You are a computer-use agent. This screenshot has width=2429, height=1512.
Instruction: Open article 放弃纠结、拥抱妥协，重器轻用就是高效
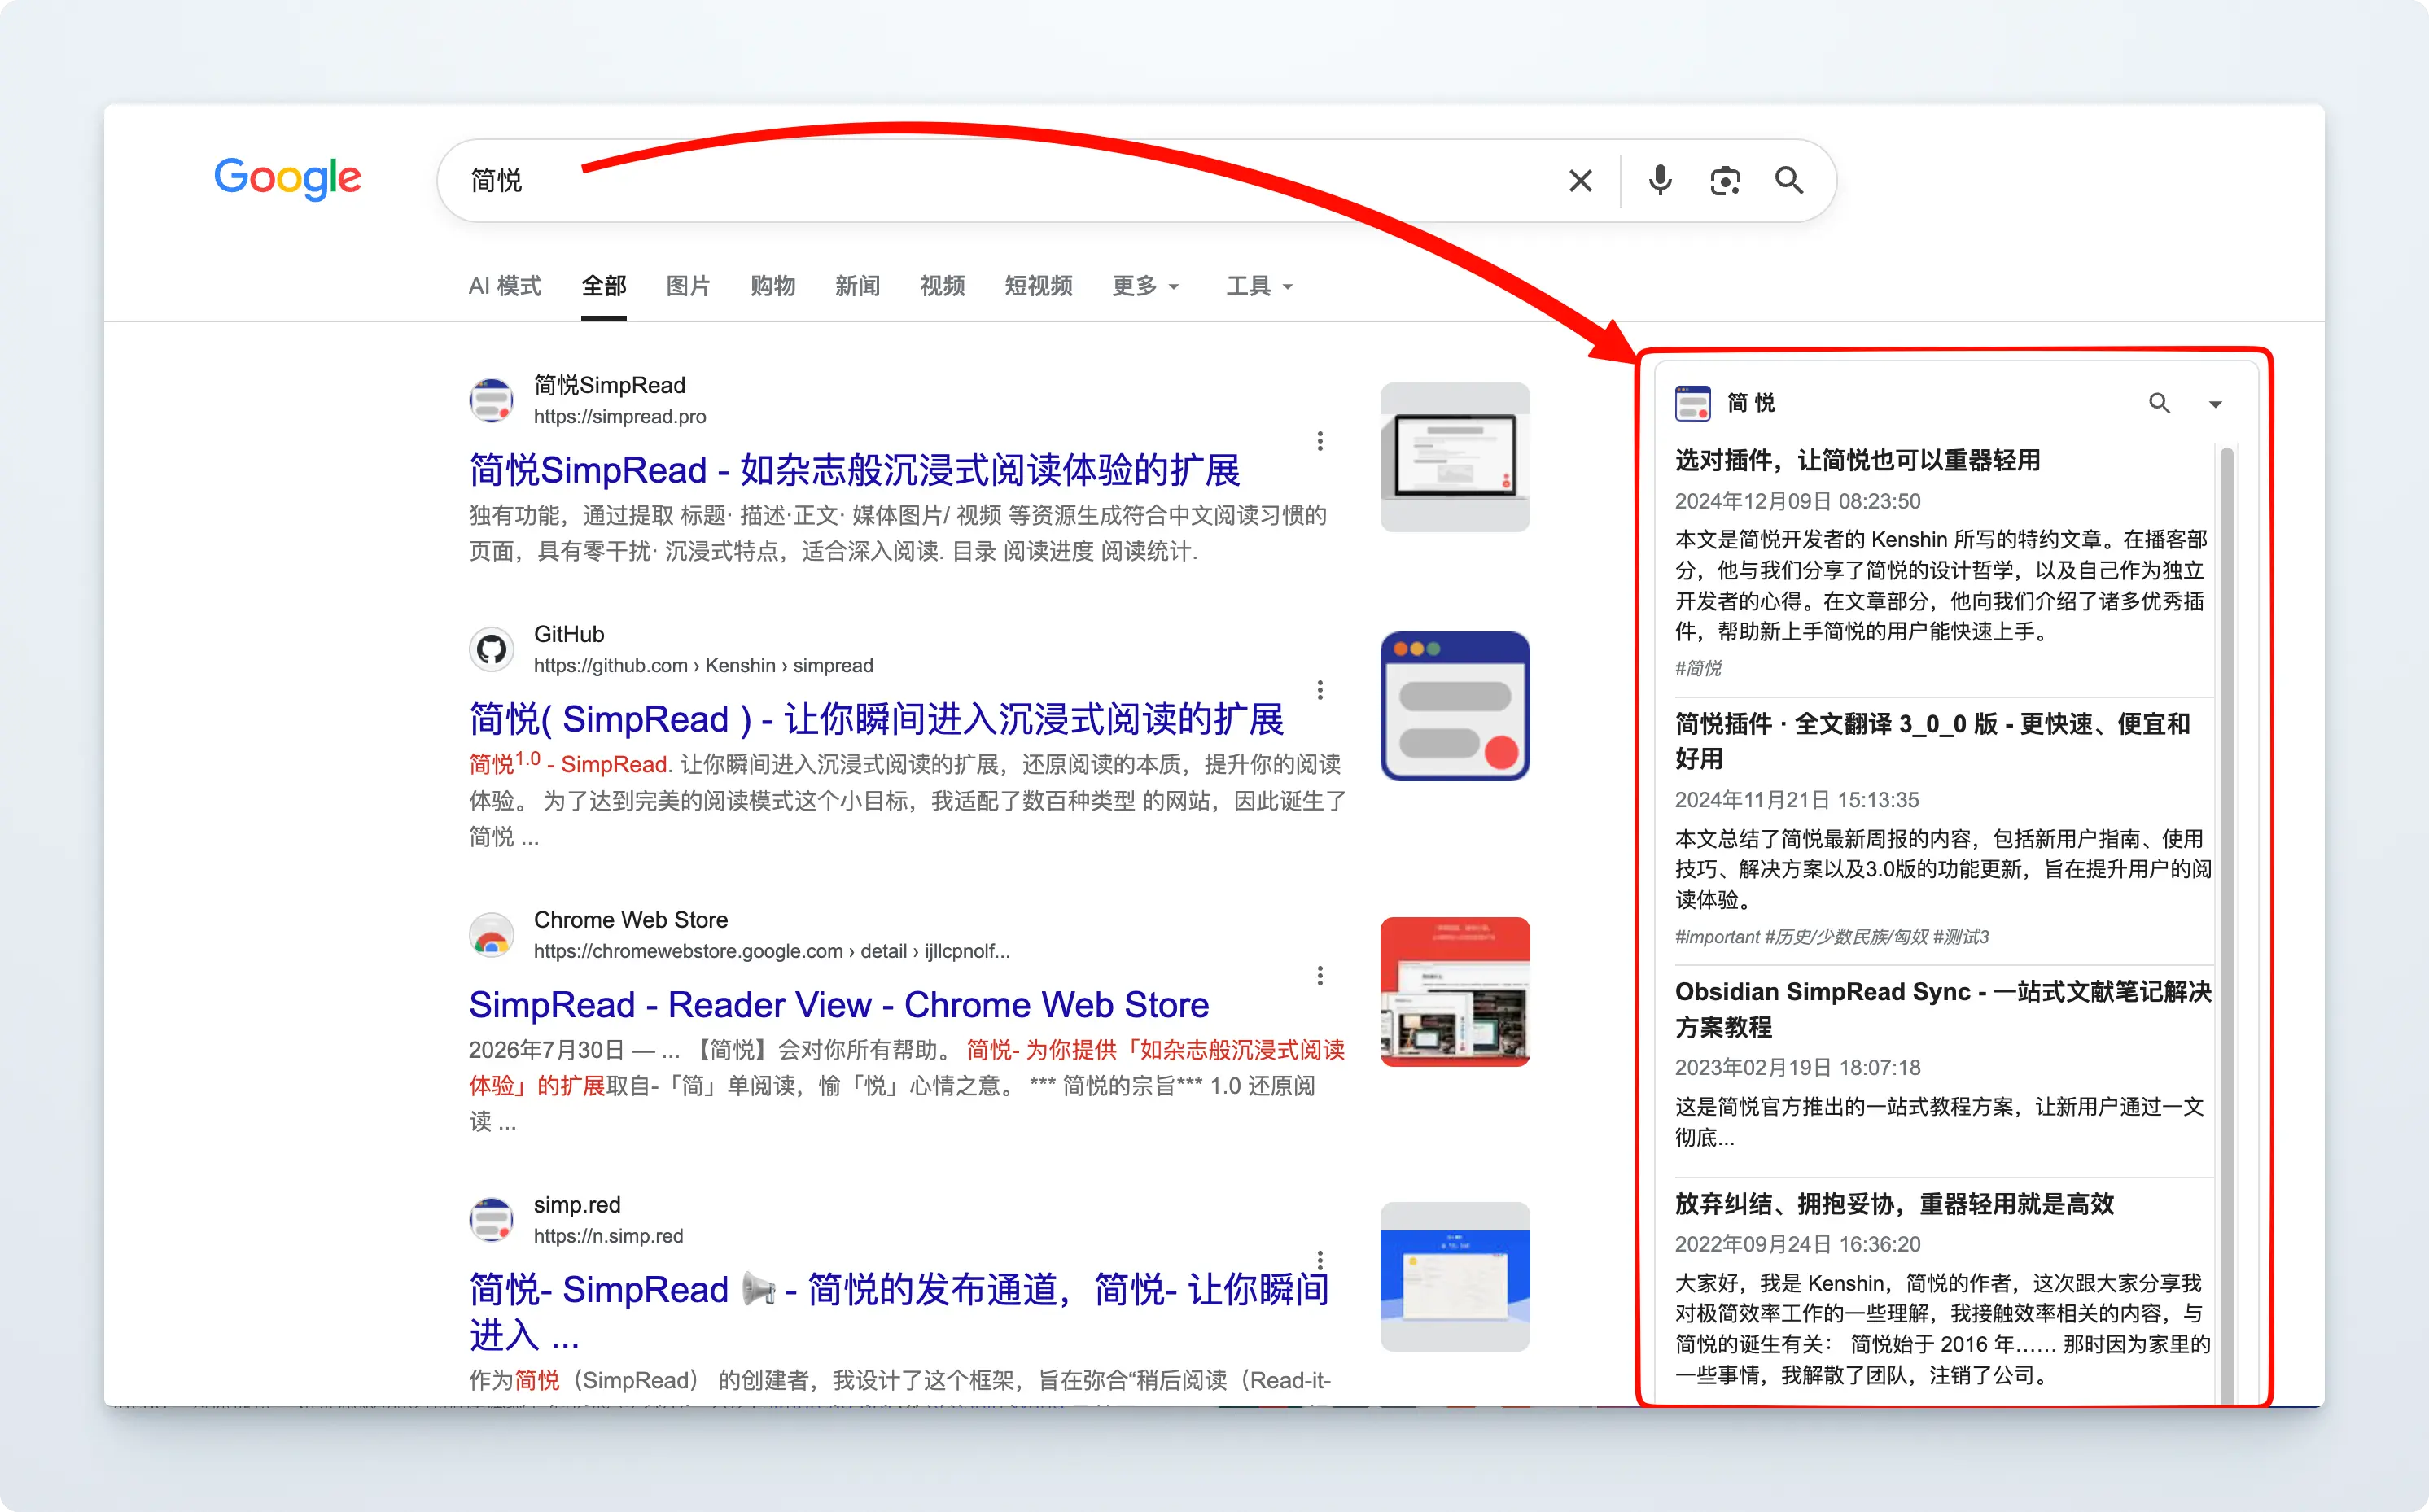tap(1895, 1204)
